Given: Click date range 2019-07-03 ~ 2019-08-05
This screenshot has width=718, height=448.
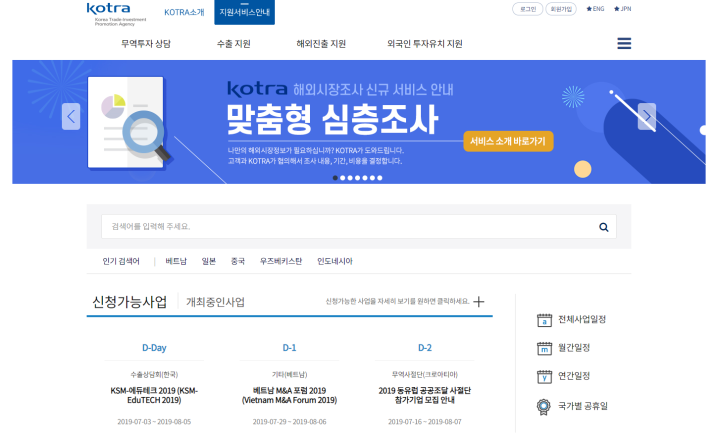Looking at the screenshot, I should click(x=154, y=422).
